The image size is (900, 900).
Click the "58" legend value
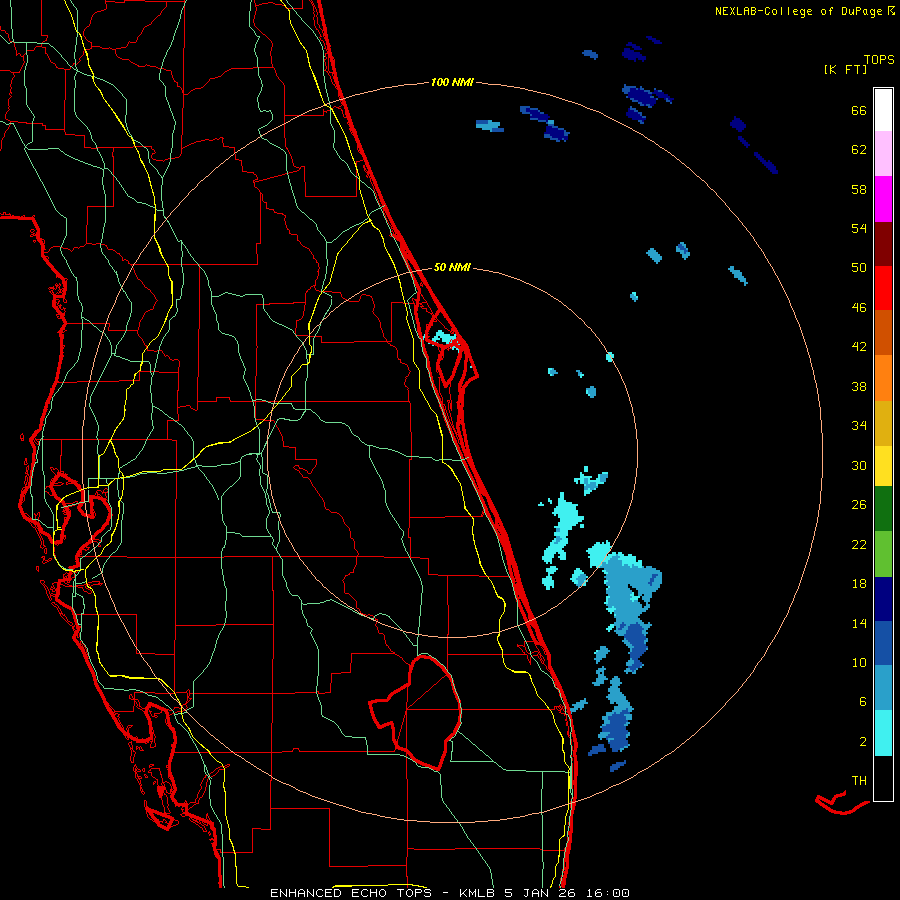[859, 189]
